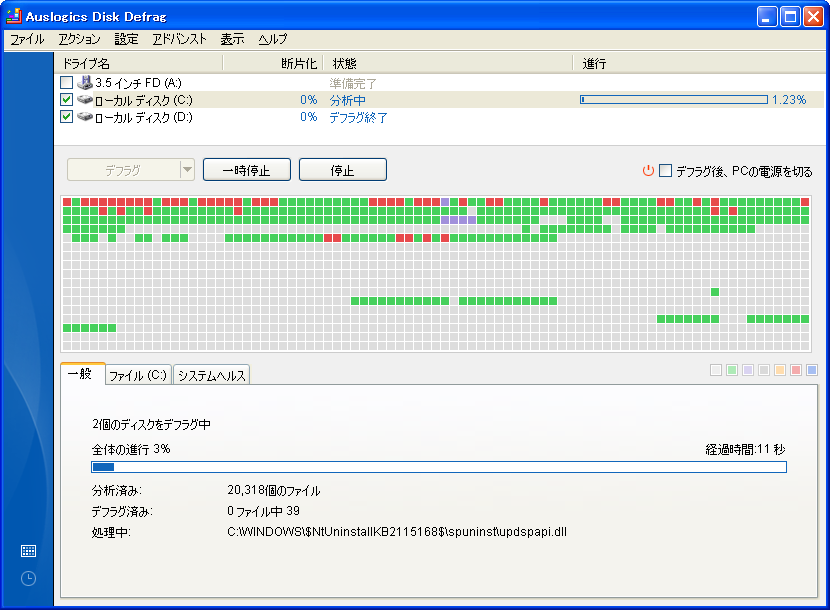Sort by the 断片化 column header
The height and width of the screenshot is (610, 830).
tap(273, 63)
